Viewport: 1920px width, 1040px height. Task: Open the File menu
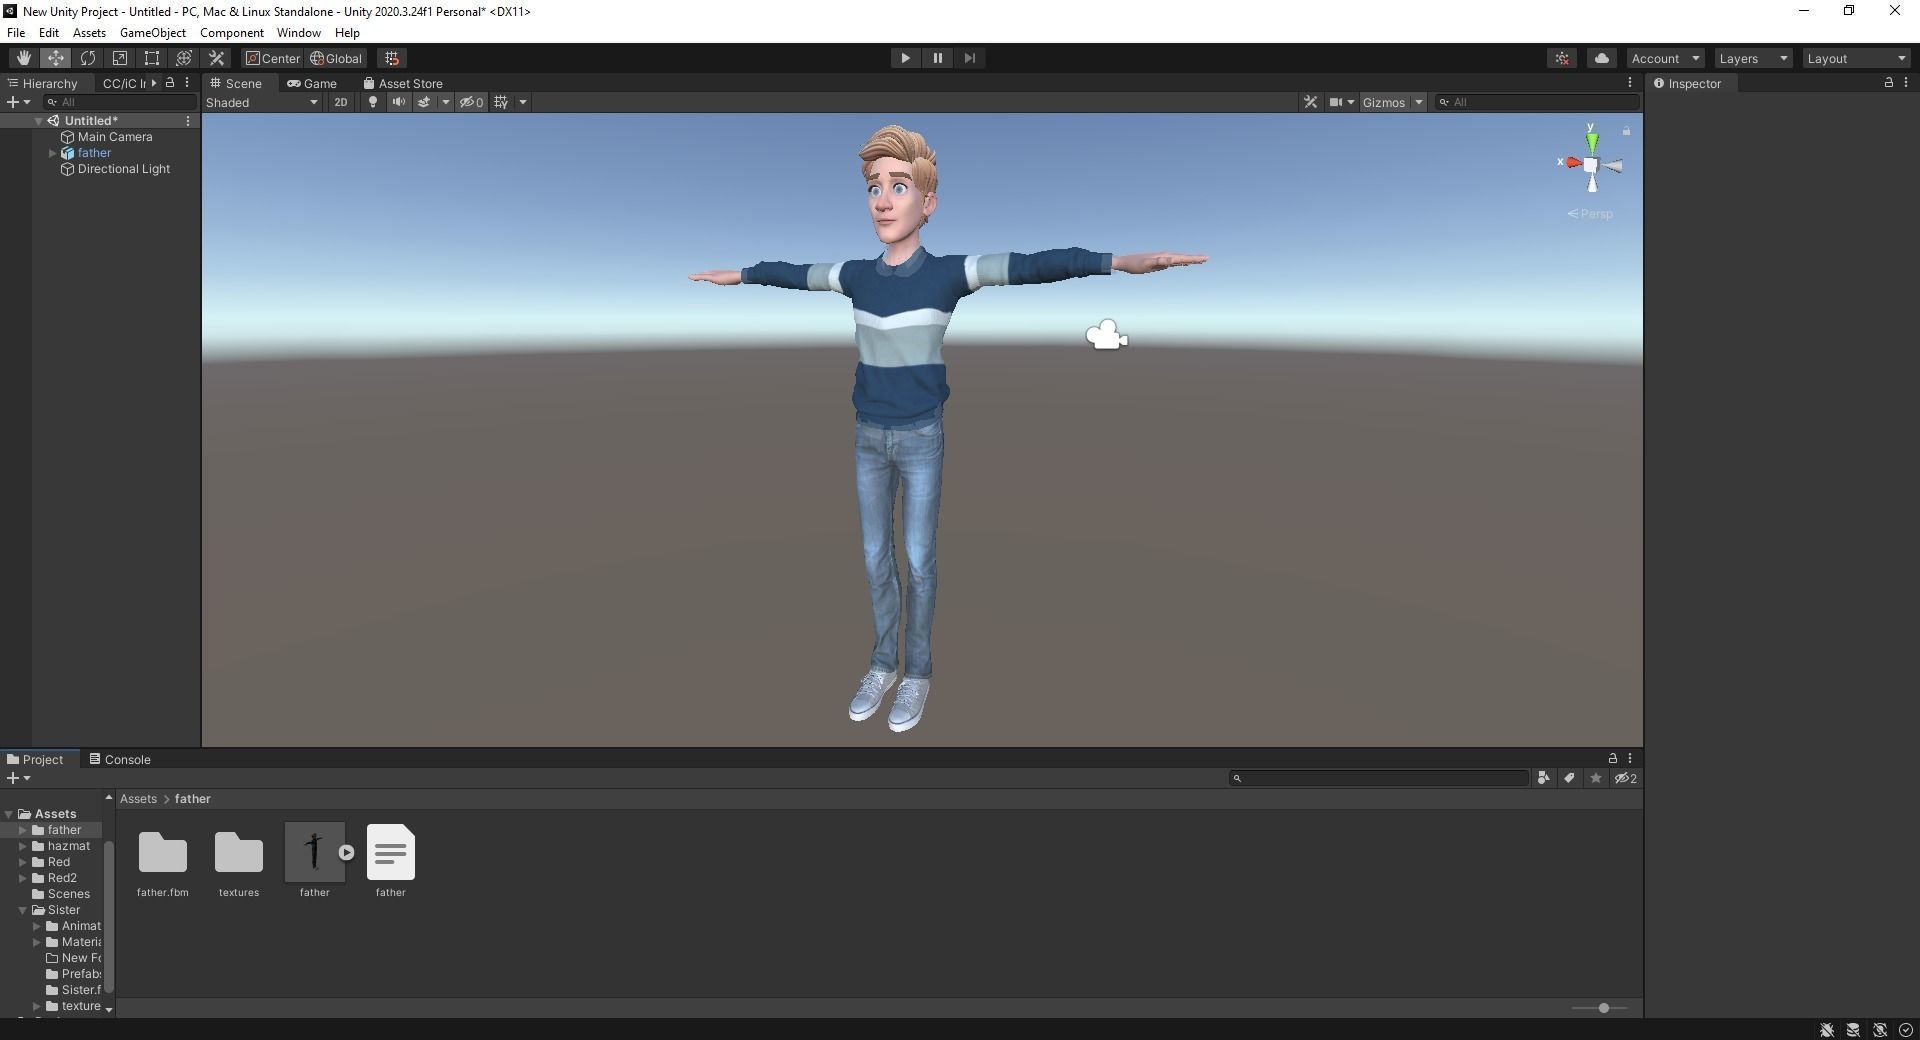(16, 33)
